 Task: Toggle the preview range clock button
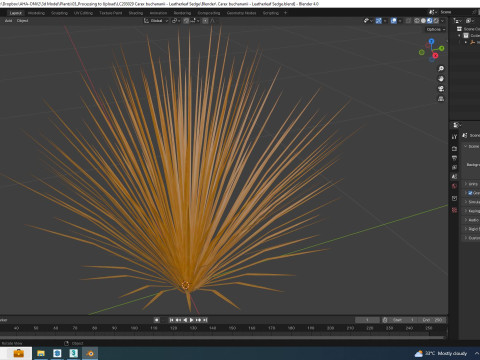click(x=385, y=320)
